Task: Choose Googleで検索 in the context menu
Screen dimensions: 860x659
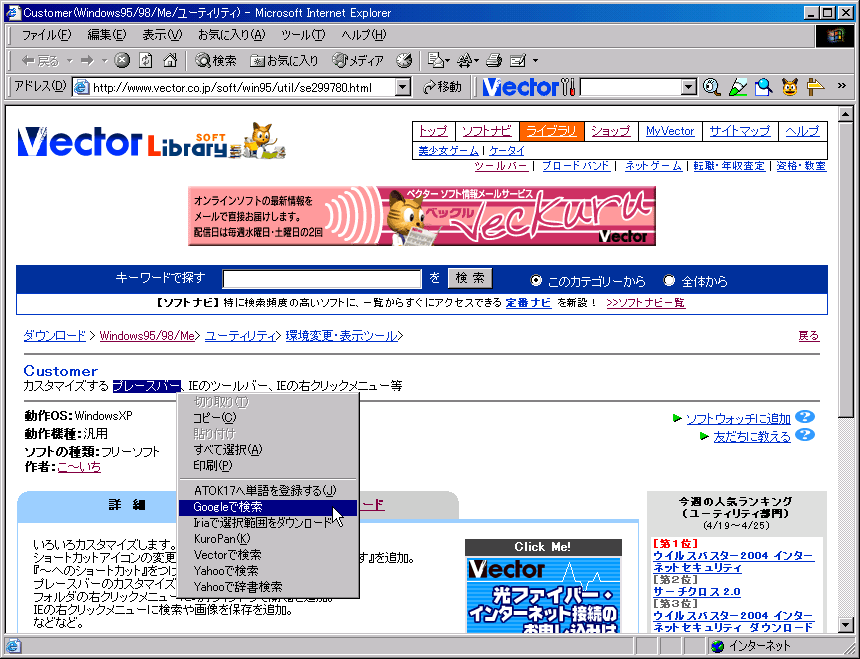Action: (268, 507)
